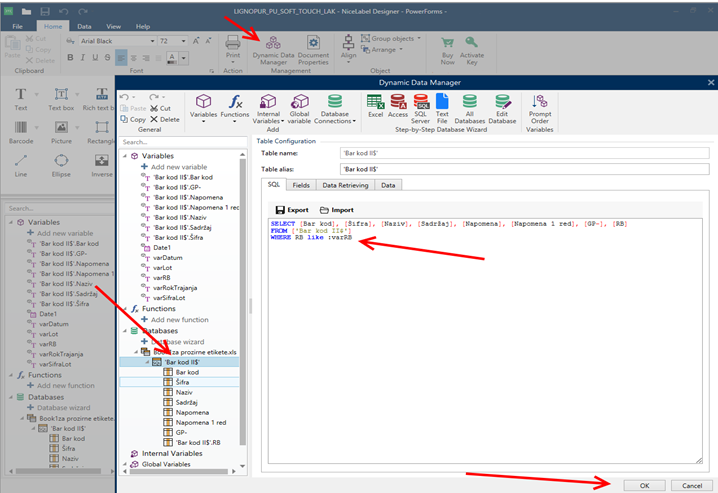The image size is (718, 493).
Task: Open the font color dropdown arrow
Action: (184, 58)
